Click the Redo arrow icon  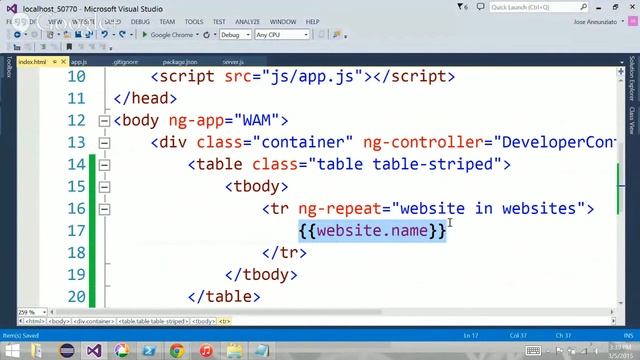pyautogui.click(x=122, y=35)
